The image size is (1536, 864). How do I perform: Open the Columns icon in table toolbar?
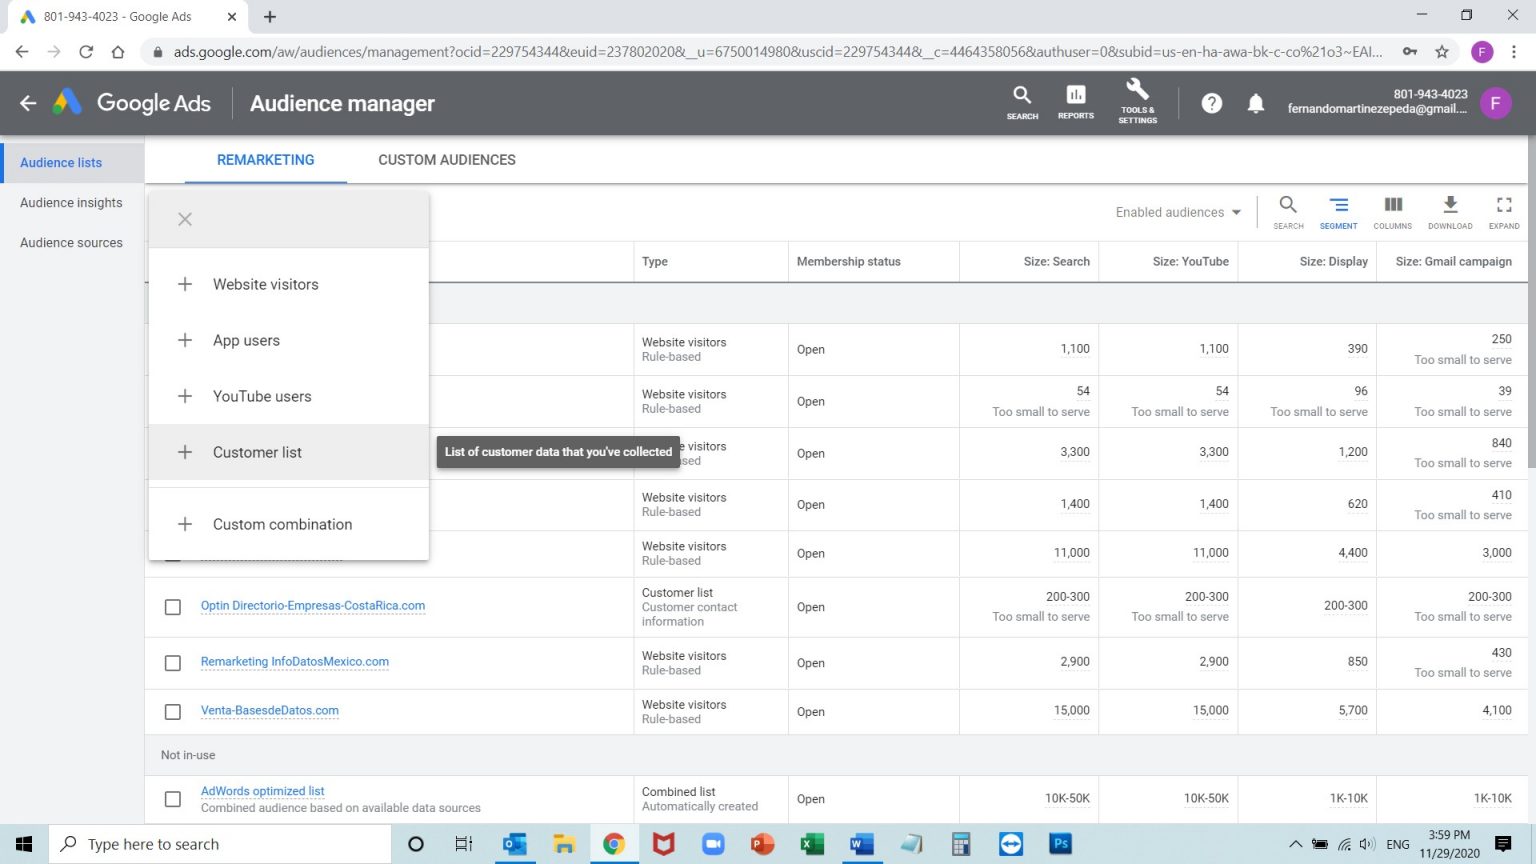click(1392, 212)
